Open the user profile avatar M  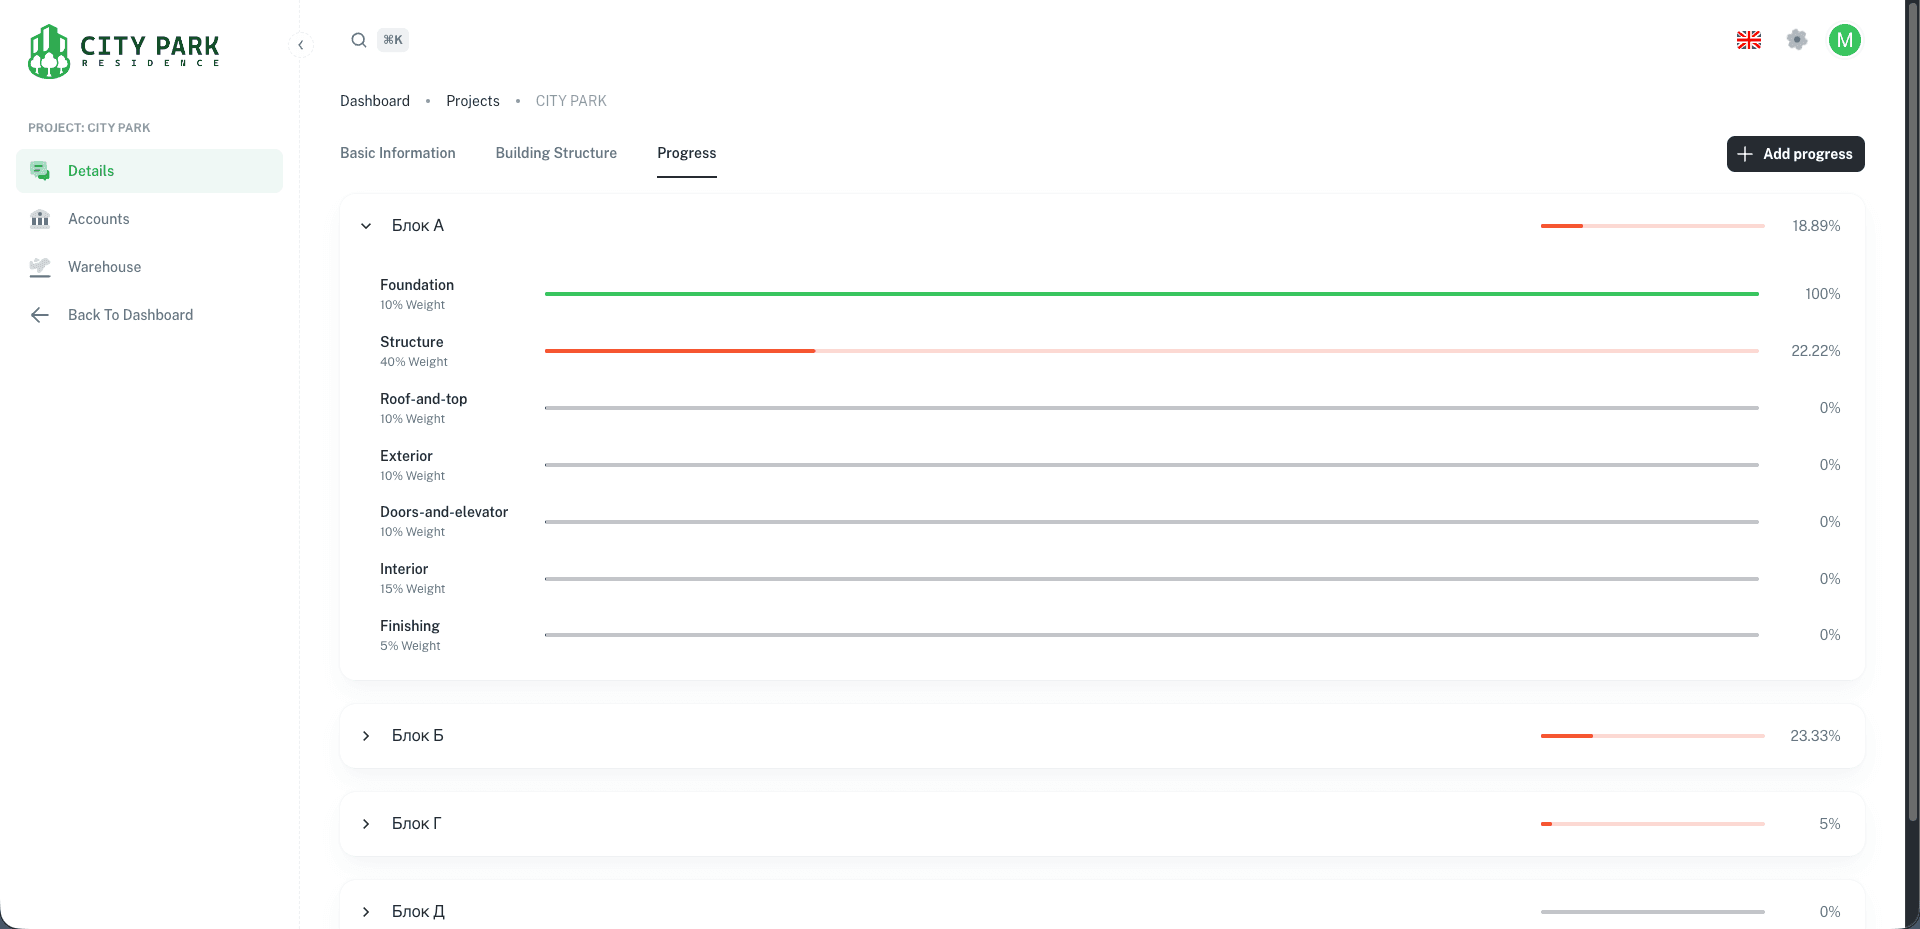[x=1844, y=40]
